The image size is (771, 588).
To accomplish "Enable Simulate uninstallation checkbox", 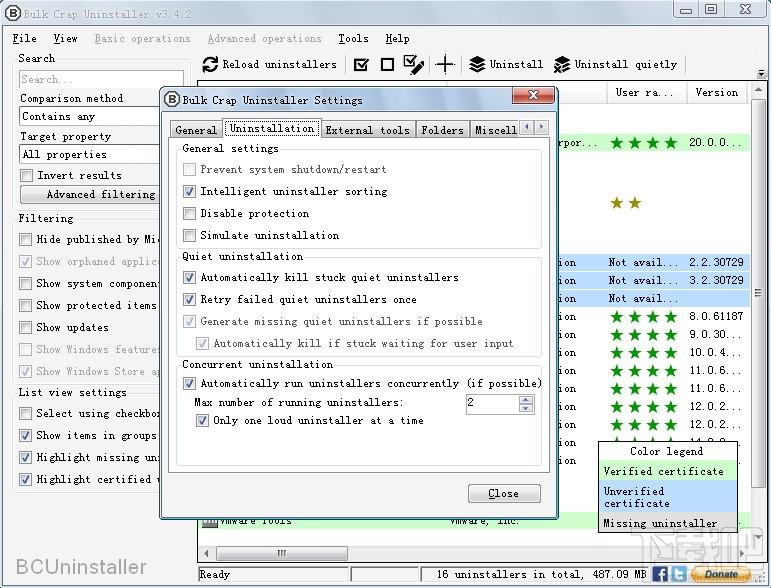I will click(189, 235).
